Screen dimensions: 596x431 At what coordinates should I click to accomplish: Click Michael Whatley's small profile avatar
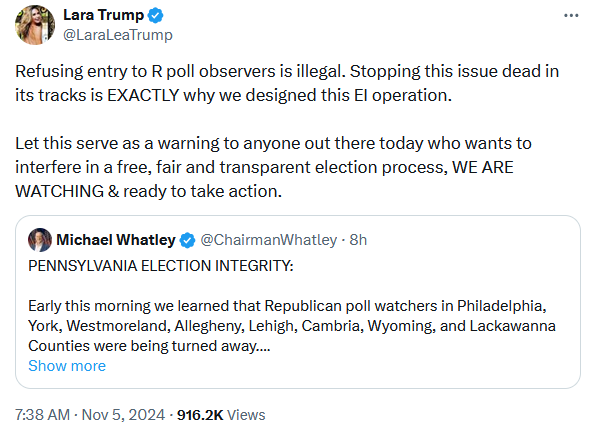[x=40, y=240]
